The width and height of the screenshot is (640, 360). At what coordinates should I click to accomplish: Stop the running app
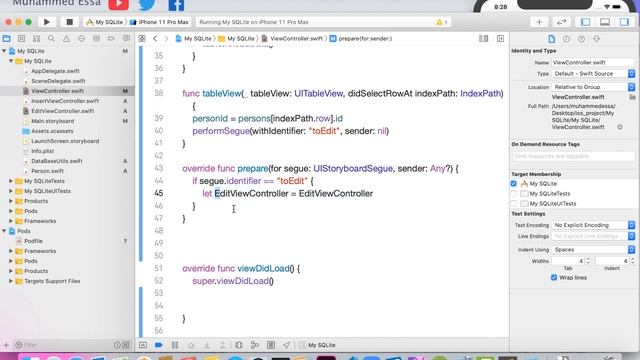click(x=69, y=22)
